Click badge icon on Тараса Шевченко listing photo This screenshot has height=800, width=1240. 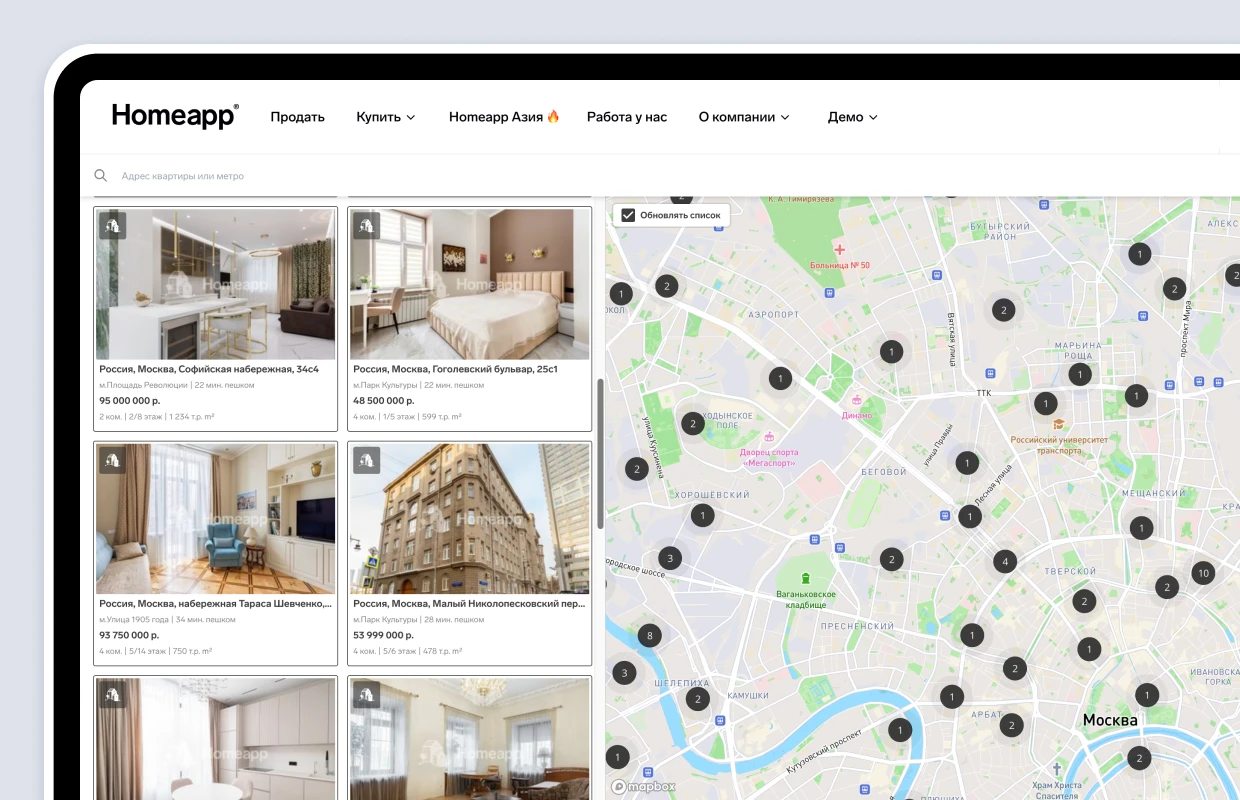tap(112, 460)
